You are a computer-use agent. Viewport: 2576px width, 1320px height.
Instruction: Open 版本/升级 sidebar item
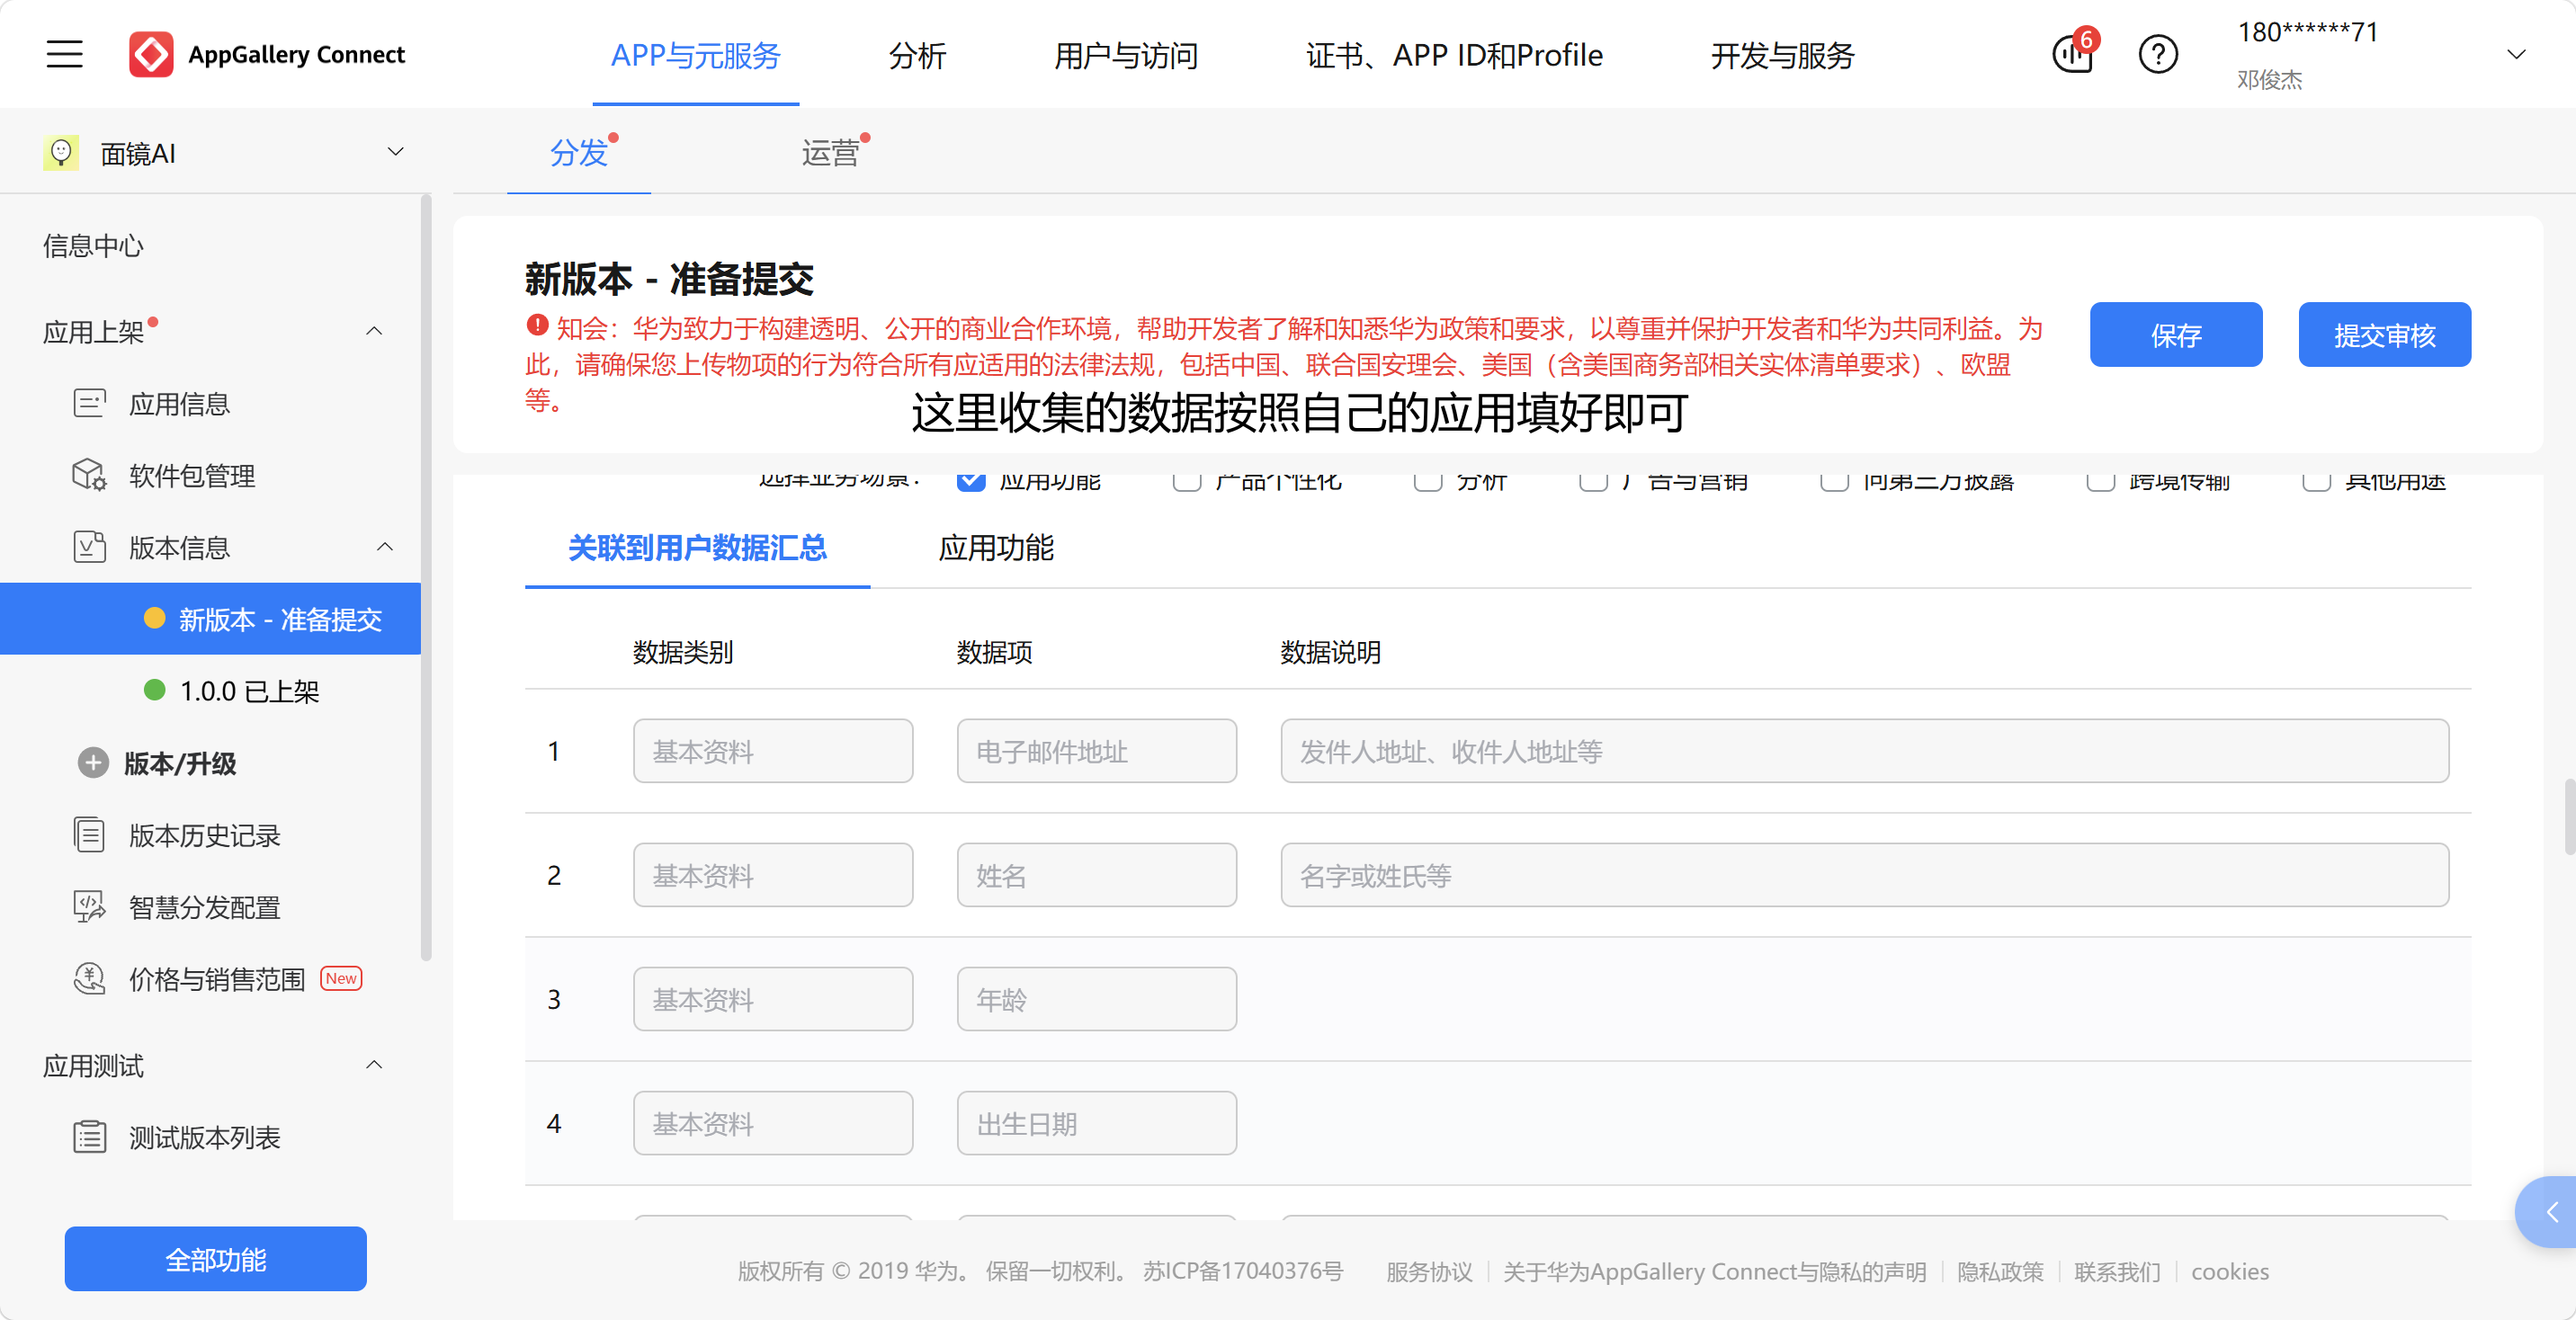point(180,763)
